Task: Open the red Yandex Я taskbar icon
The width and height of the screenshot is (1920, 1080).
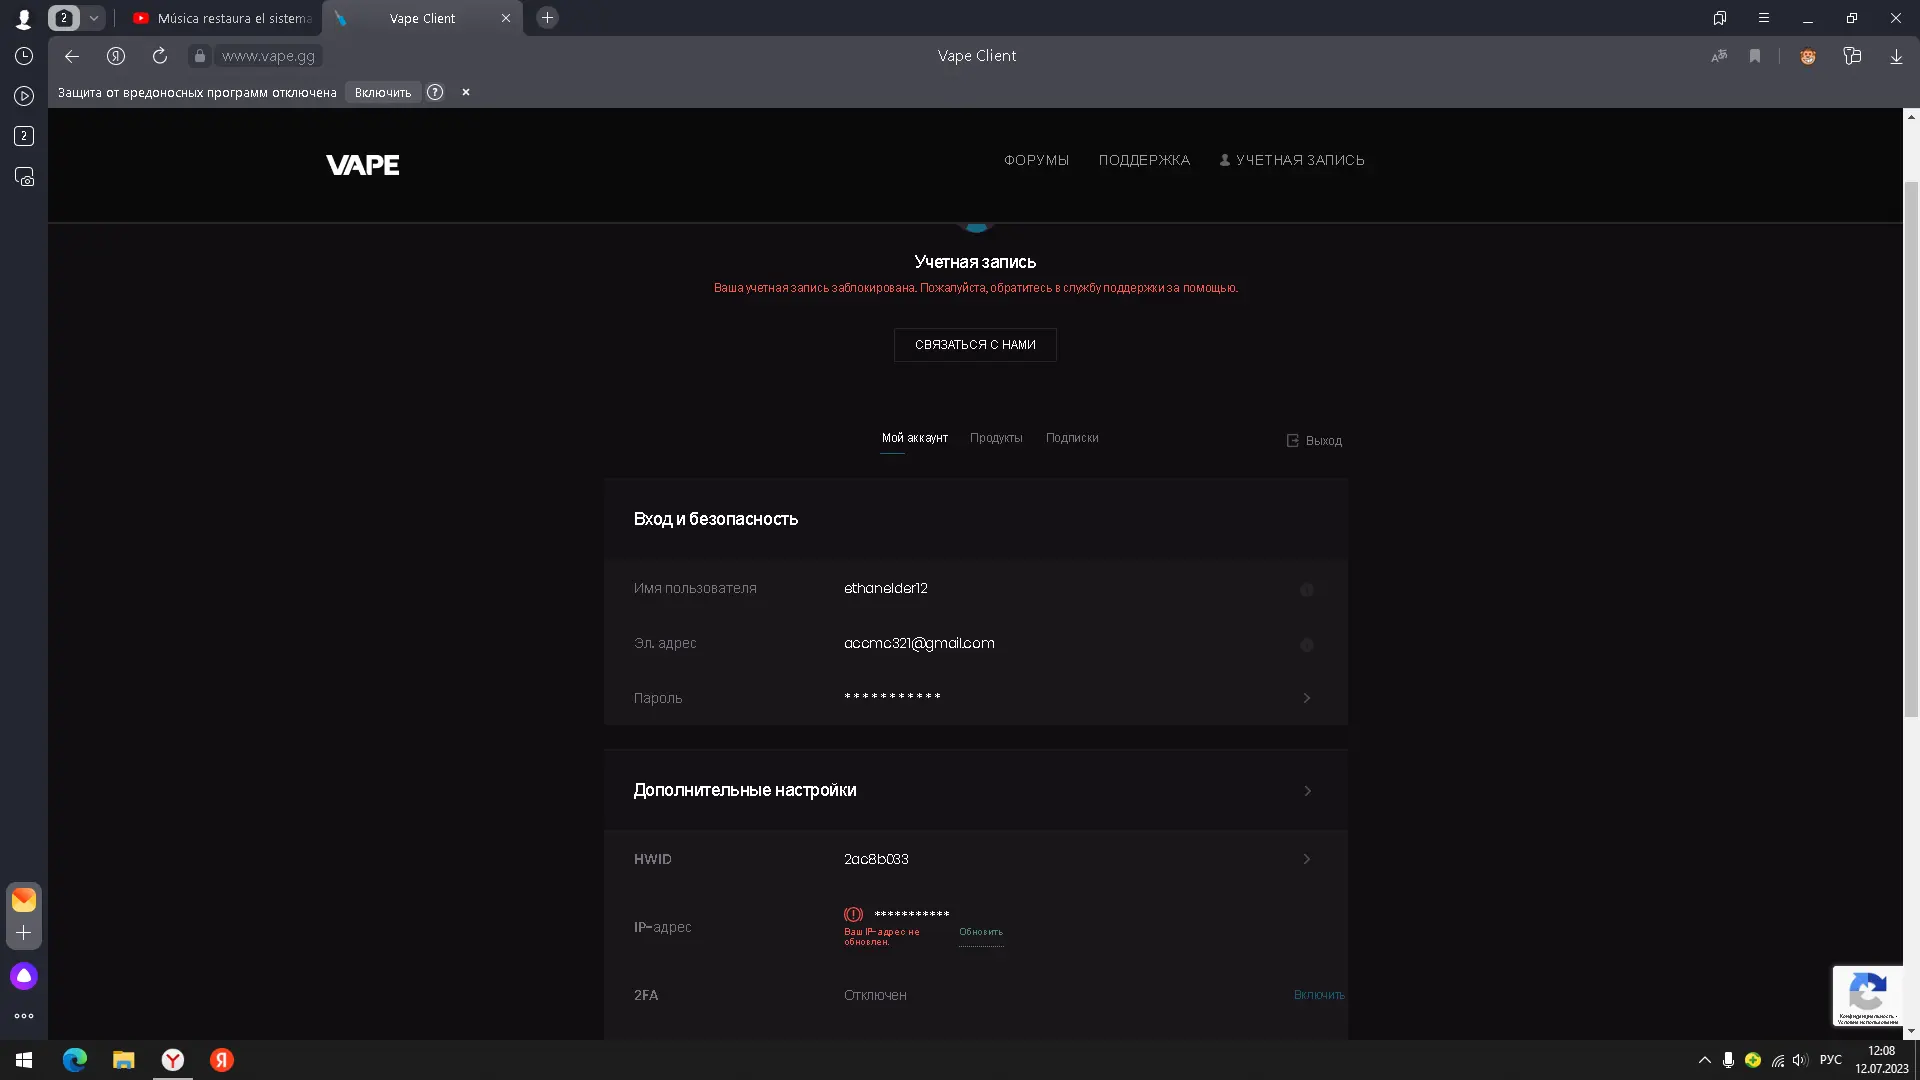Action: point(222,1060)
